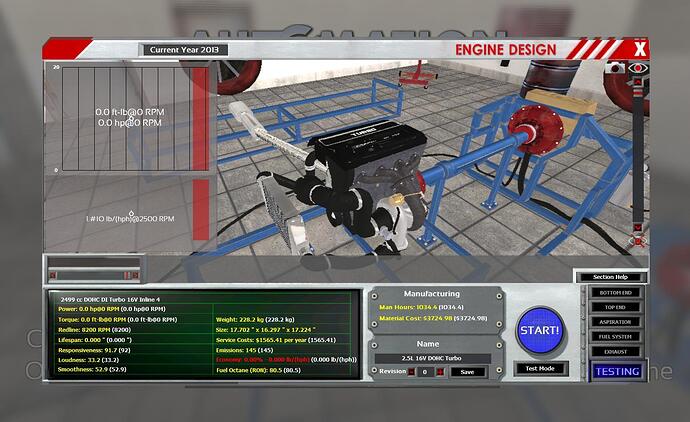Image resolution: width=690 pixels, height=422 pixels.
Task: Click the Test Mode button
Action: 541,369
